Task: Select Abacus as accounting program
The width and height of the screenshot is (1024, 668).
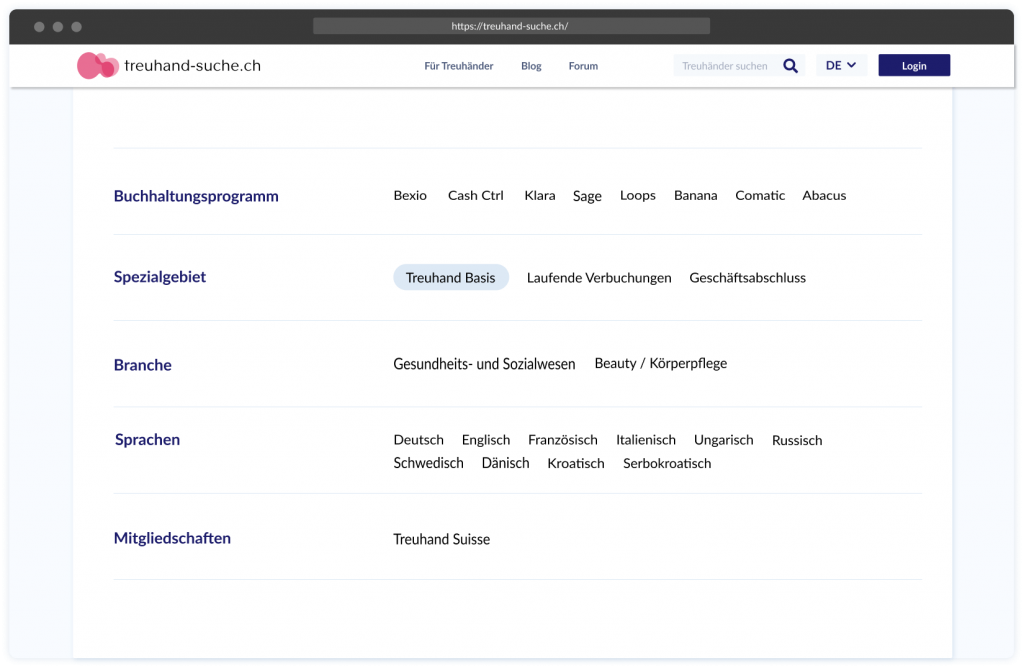Action: pos(824,196)
